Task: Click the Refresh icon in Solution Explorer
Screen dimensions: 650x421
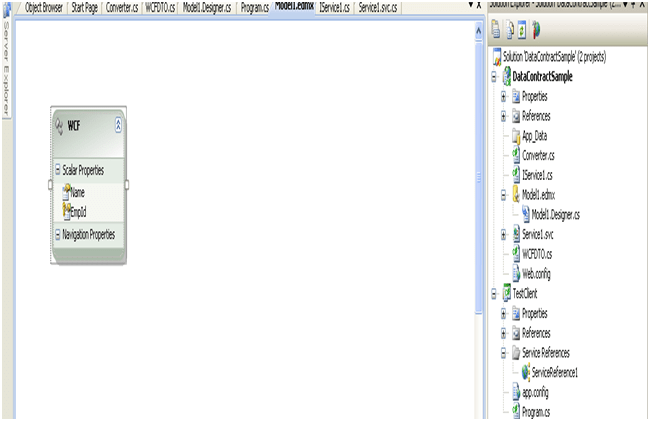Action: point(522,30)
